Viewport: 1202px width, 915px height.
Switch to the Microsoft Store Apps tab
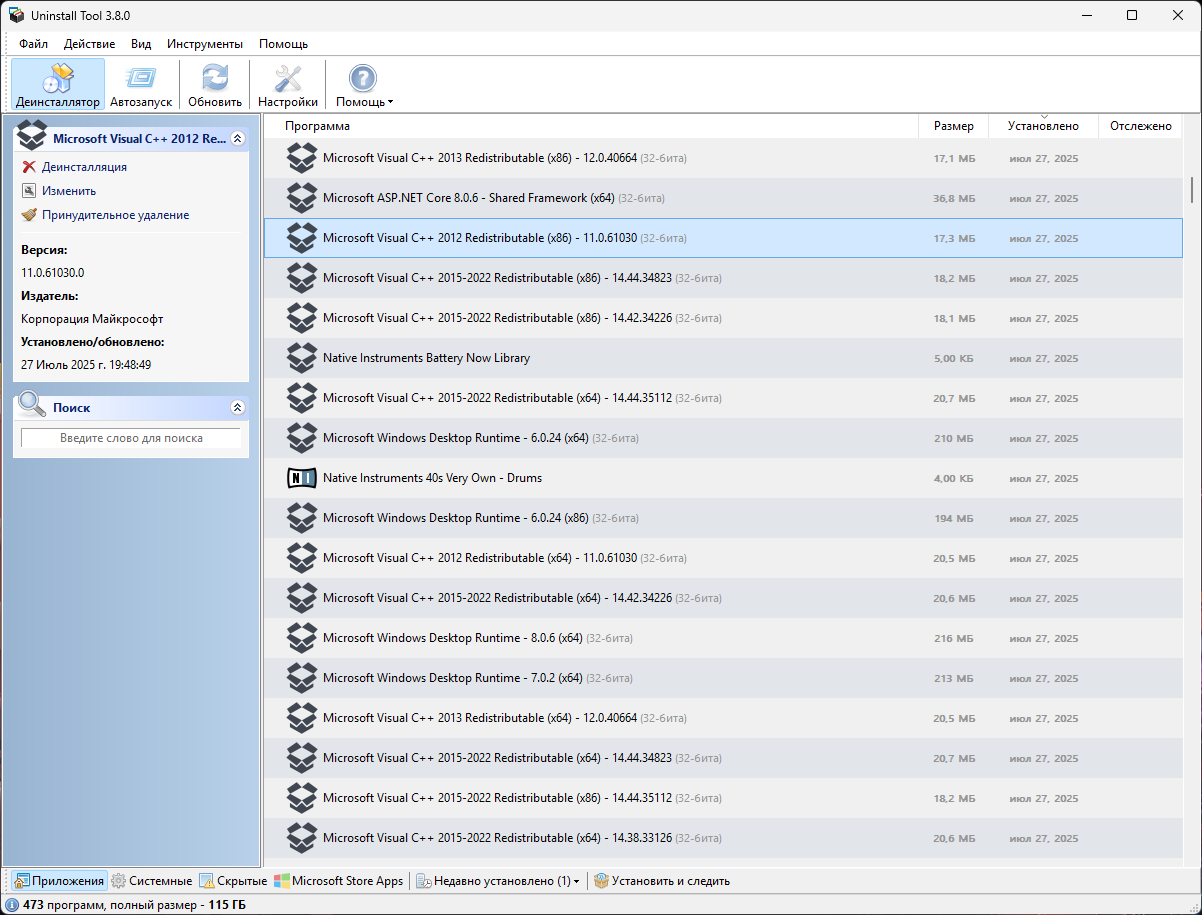[x=339, y=881]
